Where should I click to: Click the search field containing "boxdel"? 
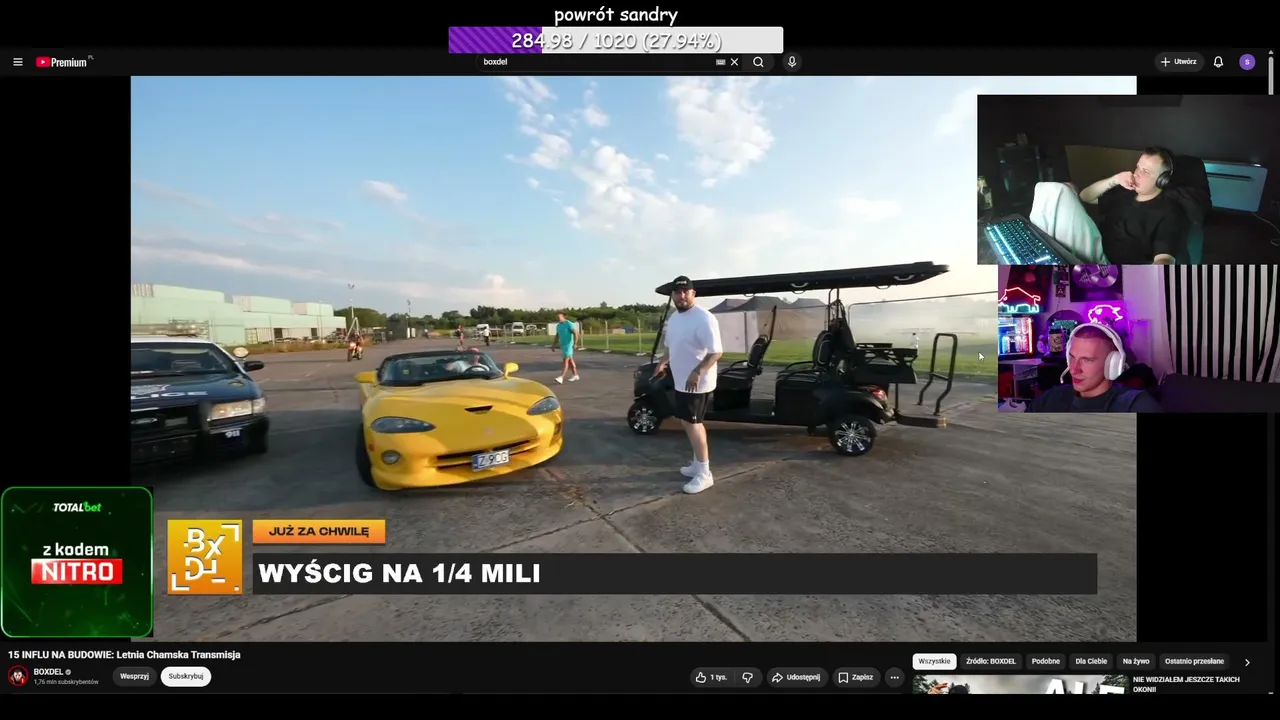point(597,62)
